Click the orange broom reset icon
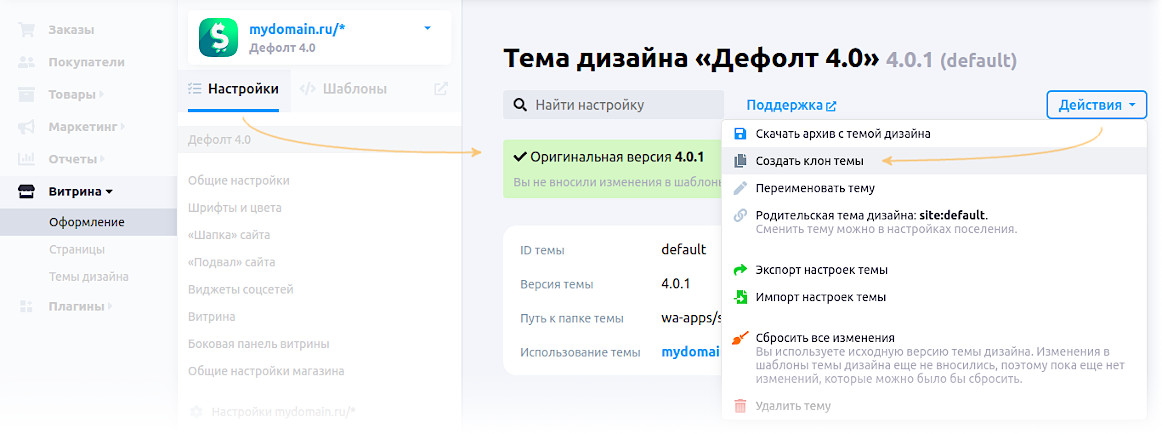The width and height of the screenshot is (1162, 434). point(740,339)
